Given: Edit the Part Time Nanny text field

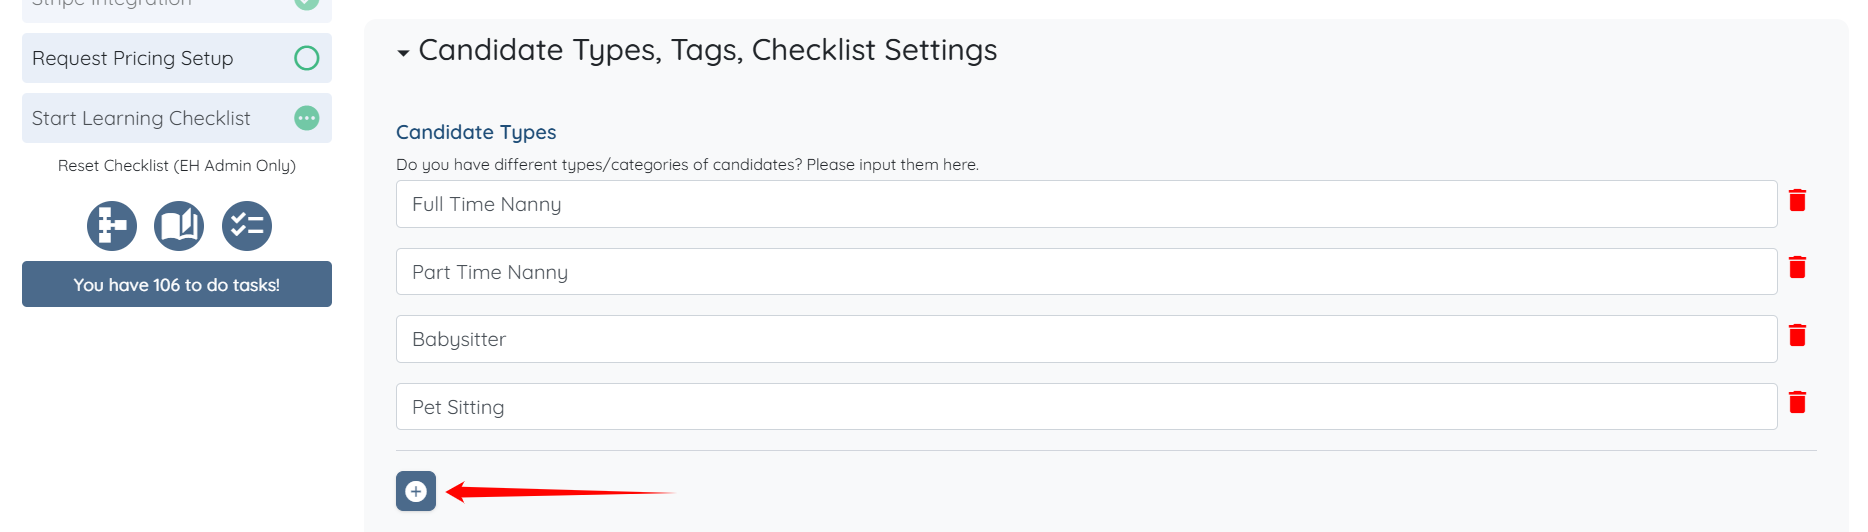Looking at the screenshot, I should coord(1086,272).
